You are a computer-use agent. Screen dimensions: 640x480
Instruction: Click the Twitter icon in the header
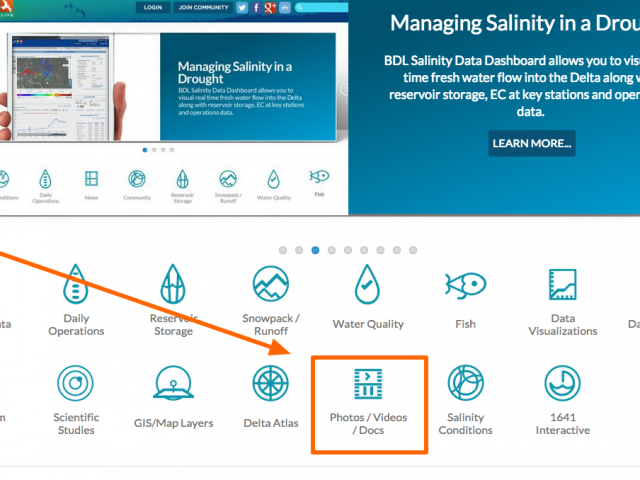242,7
